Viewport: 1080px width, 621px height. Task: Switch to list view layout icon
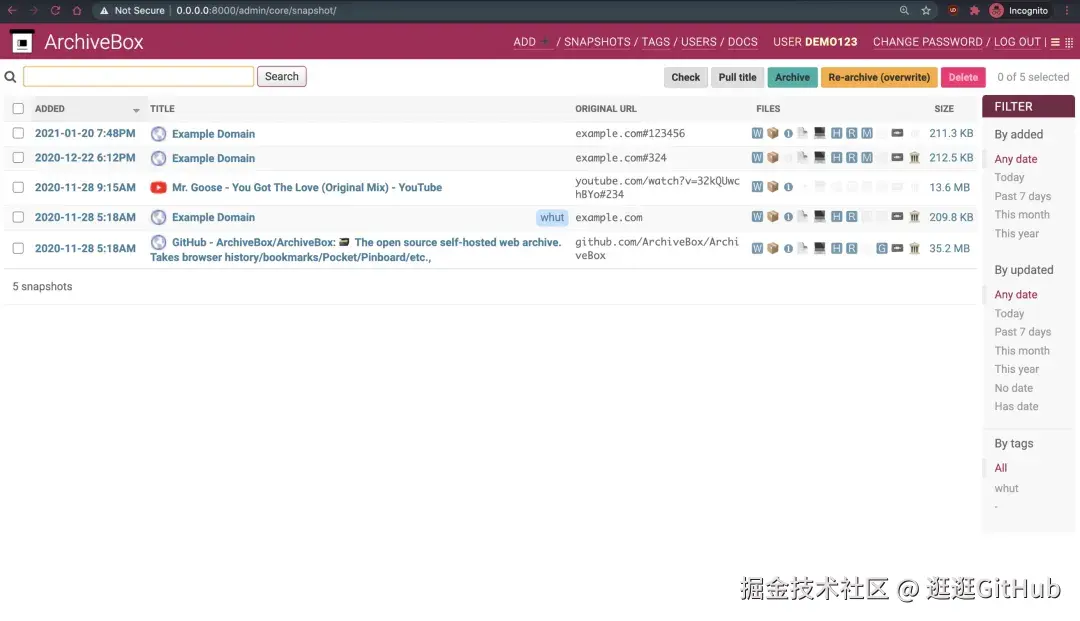coord(1055,42)
